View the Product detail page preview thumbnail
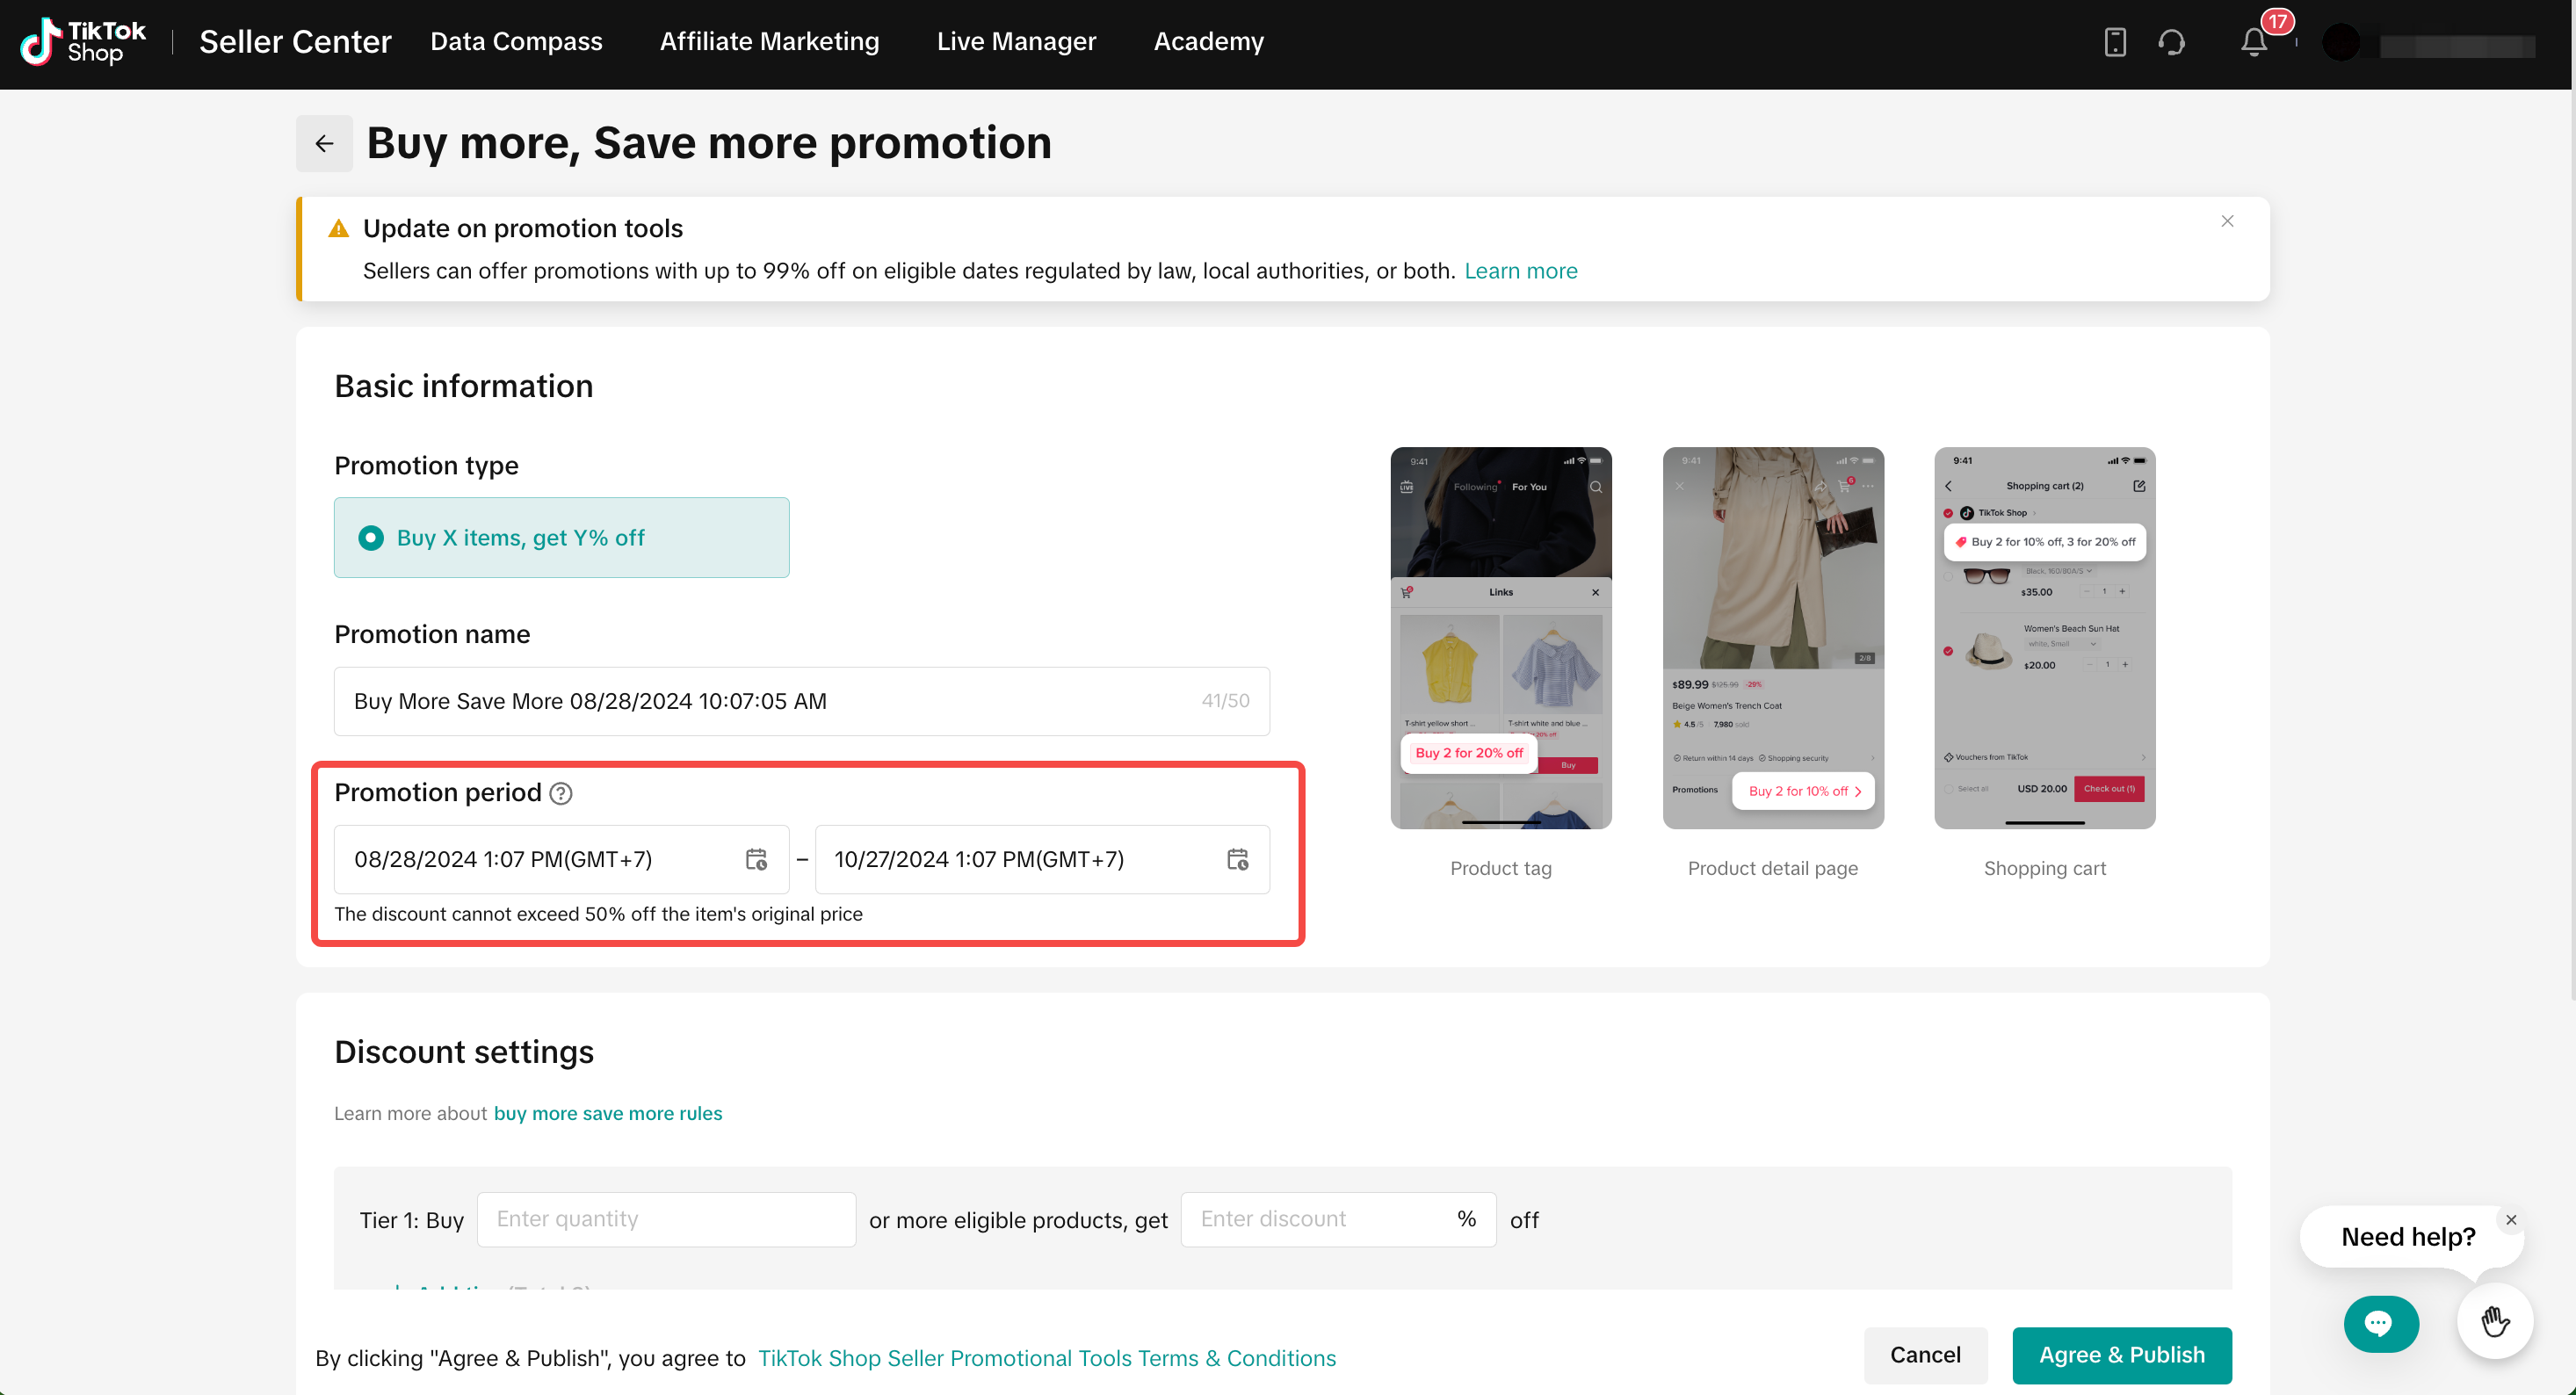The image size is (2576, 1395). point(1772,637)
